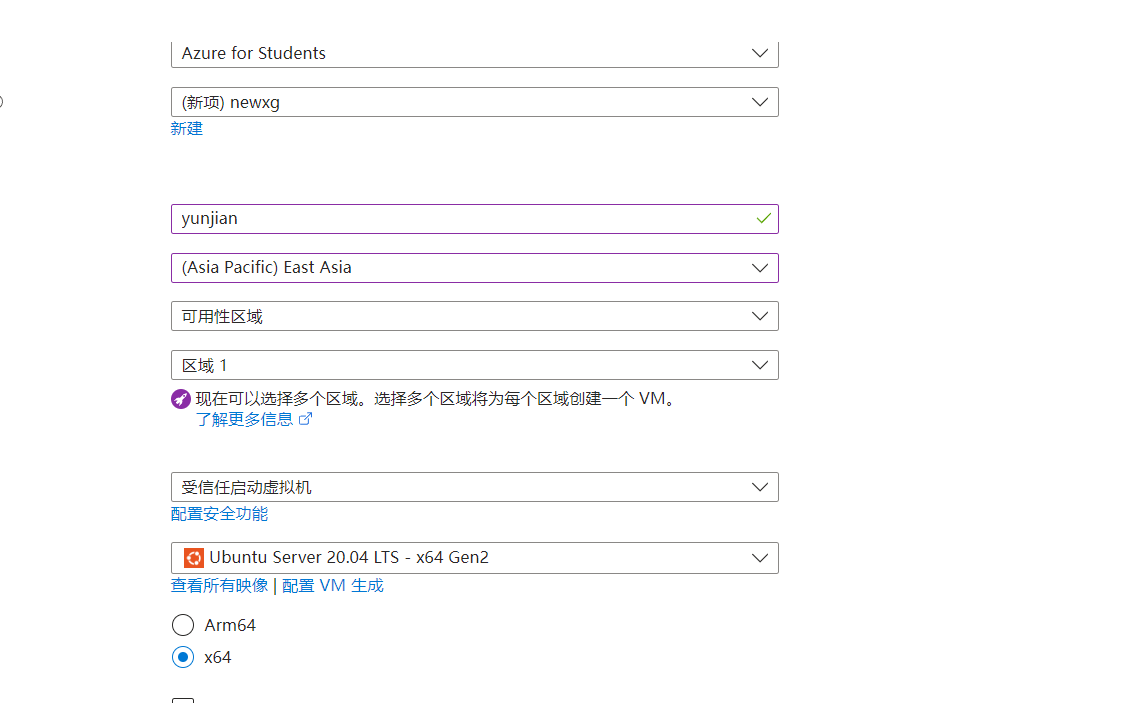Click the 配置 VM 生成 link
Image resolution: width=1135 pixels, height=703 pixels.
[x=333, y=585]
